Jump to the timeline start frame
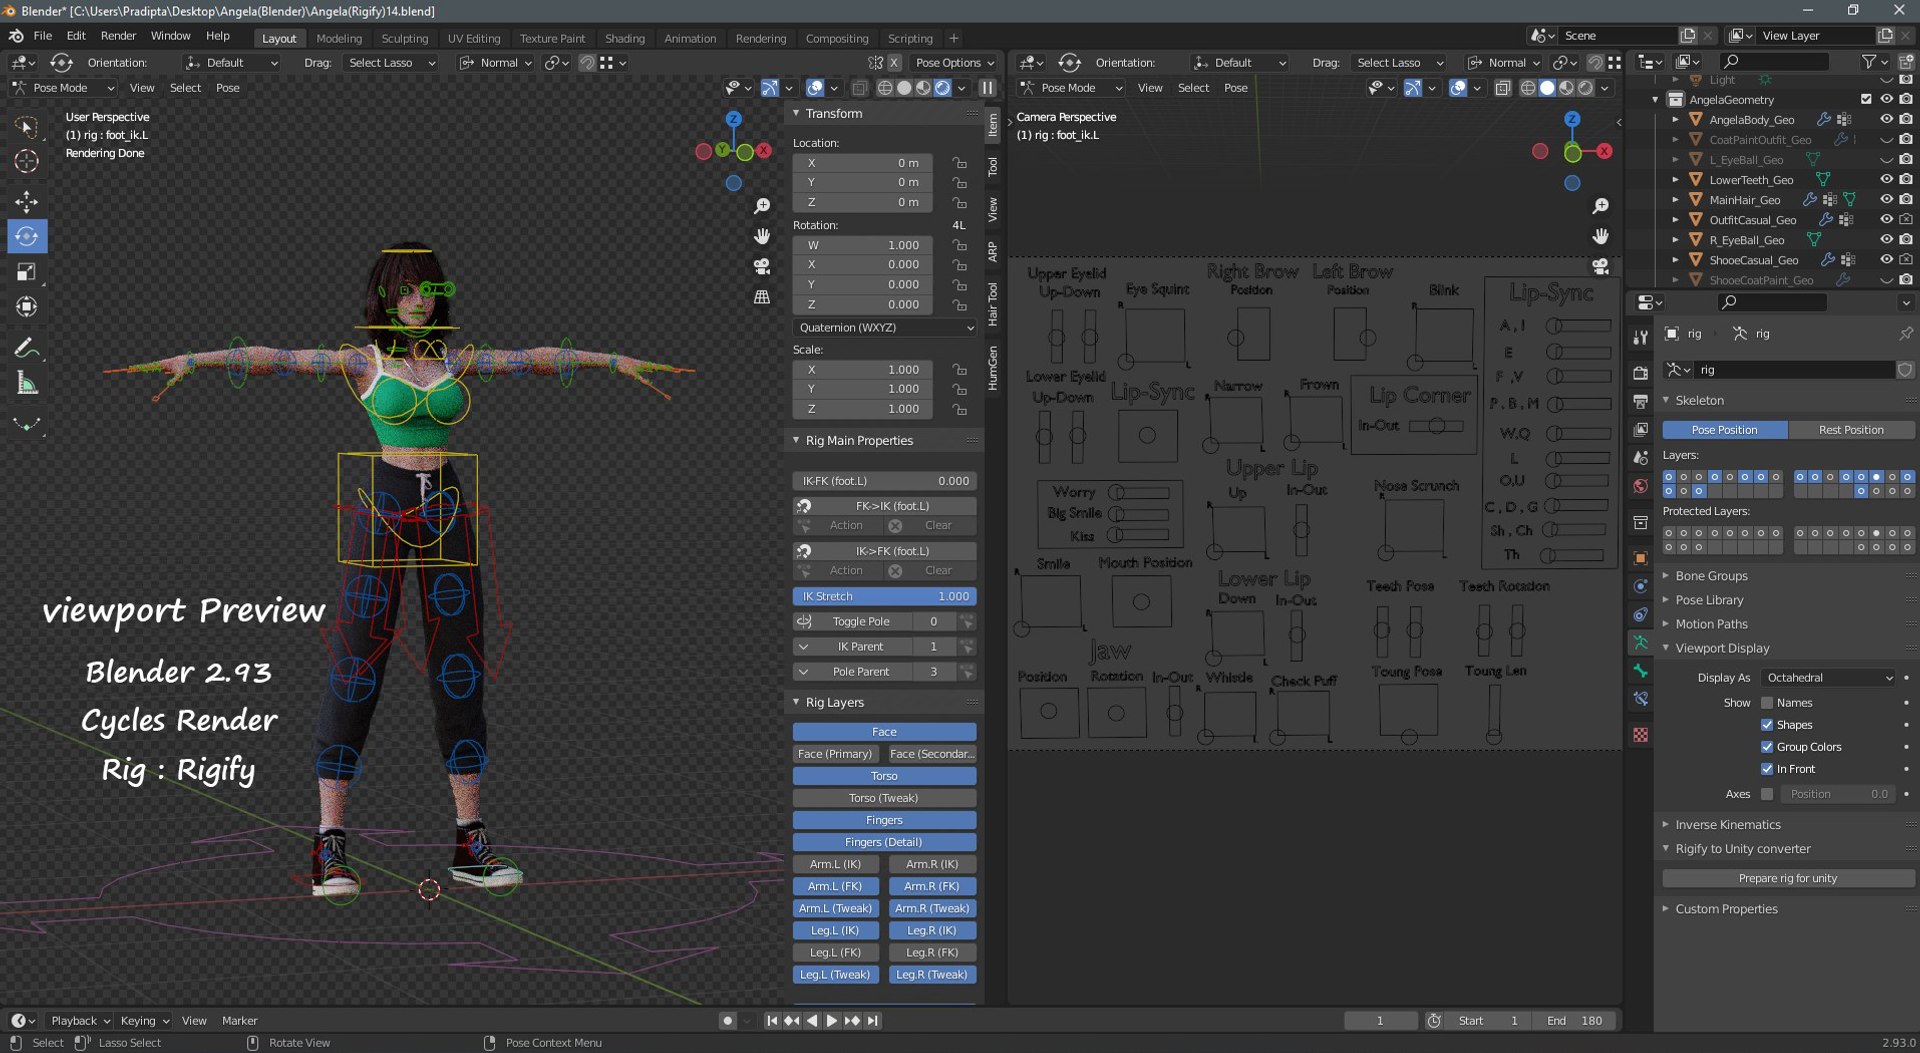This screenshot has height=1053, width=1920. [772, 1021]
